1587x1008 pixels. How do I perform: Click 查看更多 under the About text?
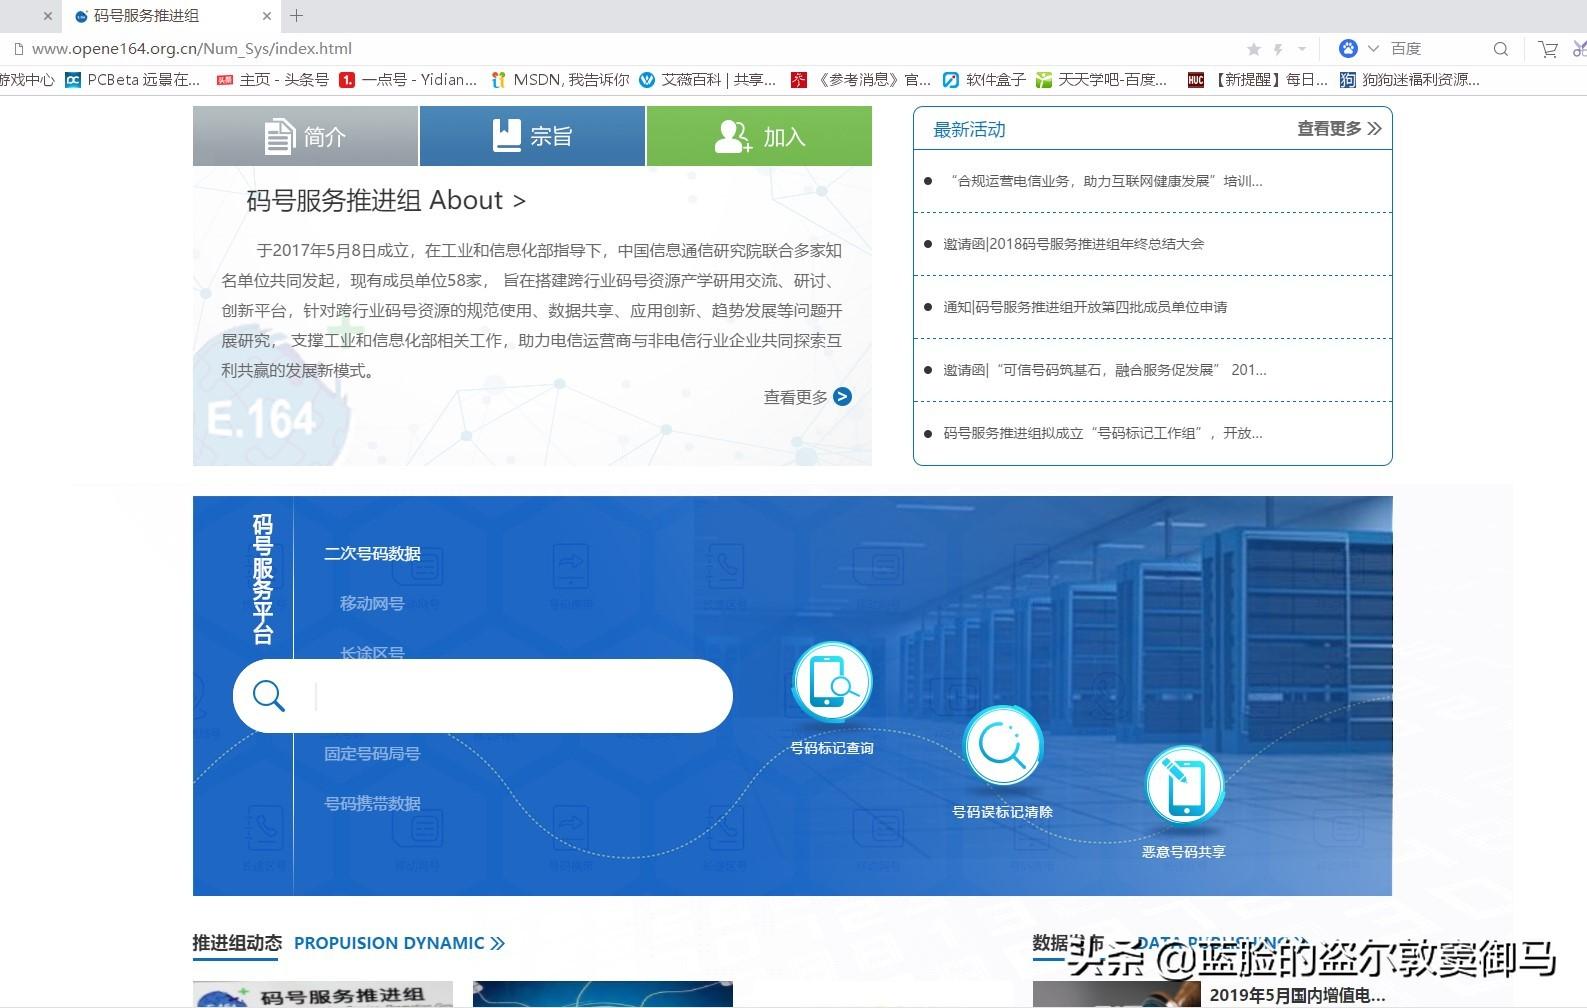point(807,397)
